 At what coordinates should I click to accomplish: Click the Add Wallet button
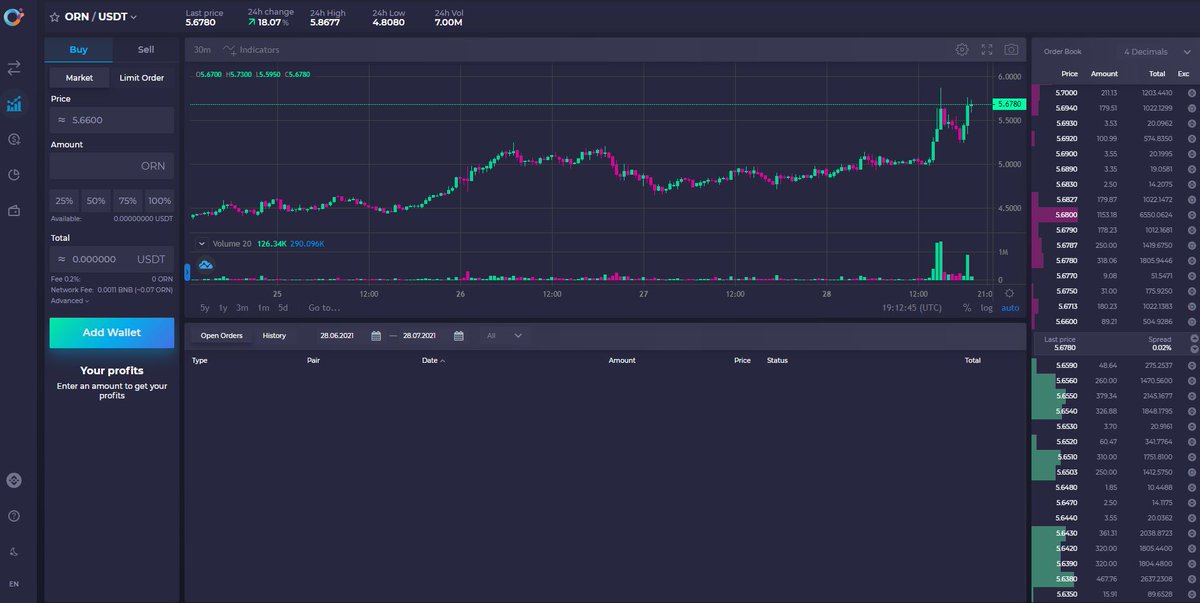click(x=112, y=333)
